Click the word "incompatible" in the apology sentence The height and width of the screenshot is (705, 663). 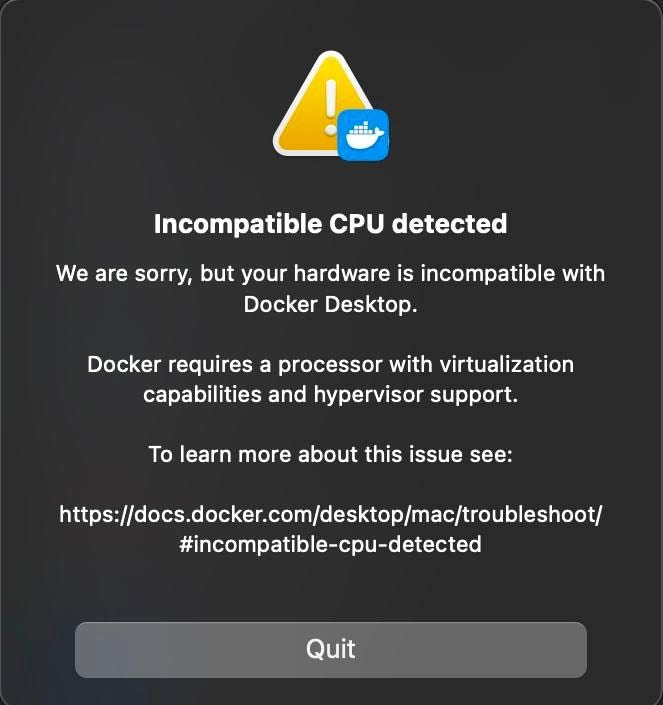[x=488, y=274]
